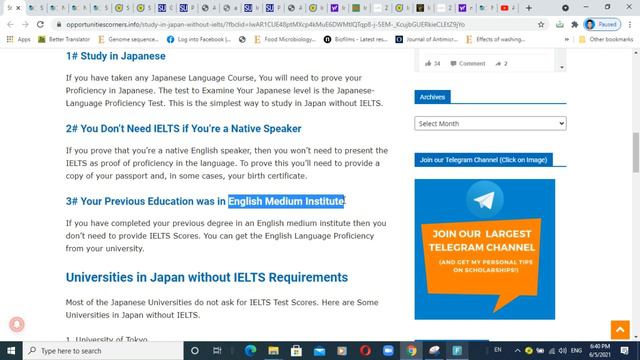Open the Better Translator bookmark

[64, 39]
